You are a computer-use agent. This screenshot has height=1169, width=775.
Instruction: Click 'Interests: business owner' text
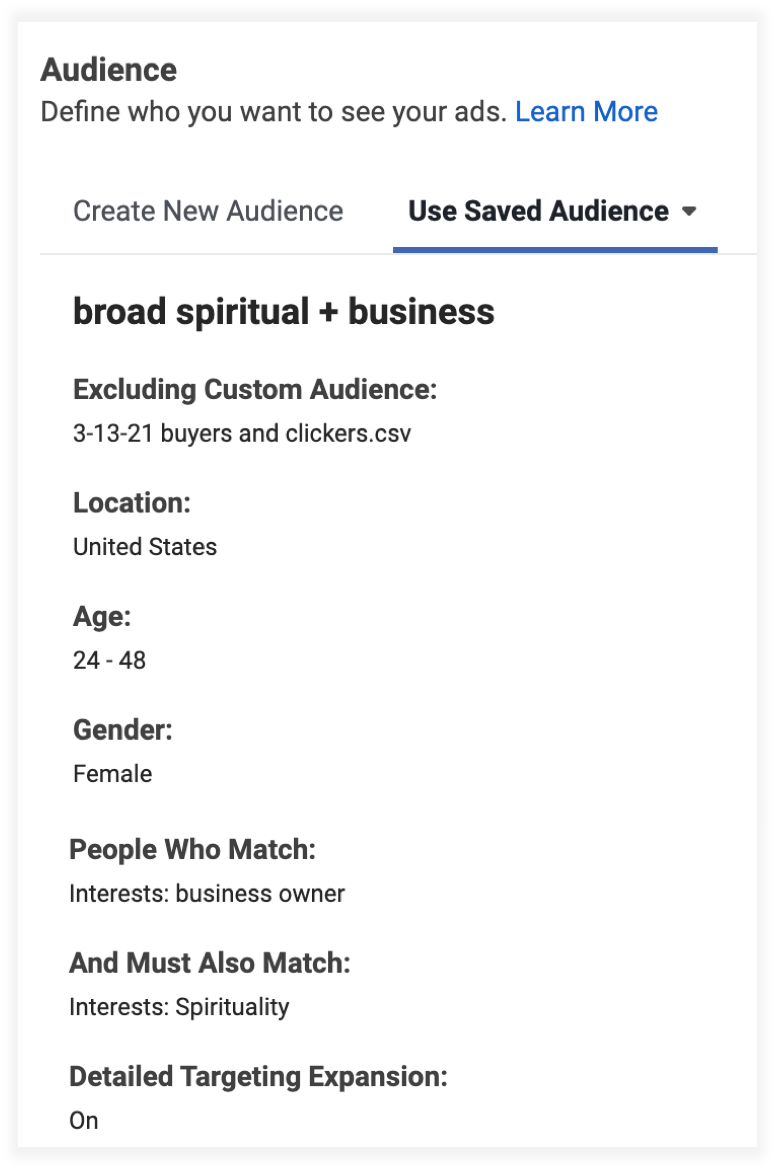pos(207,893)
